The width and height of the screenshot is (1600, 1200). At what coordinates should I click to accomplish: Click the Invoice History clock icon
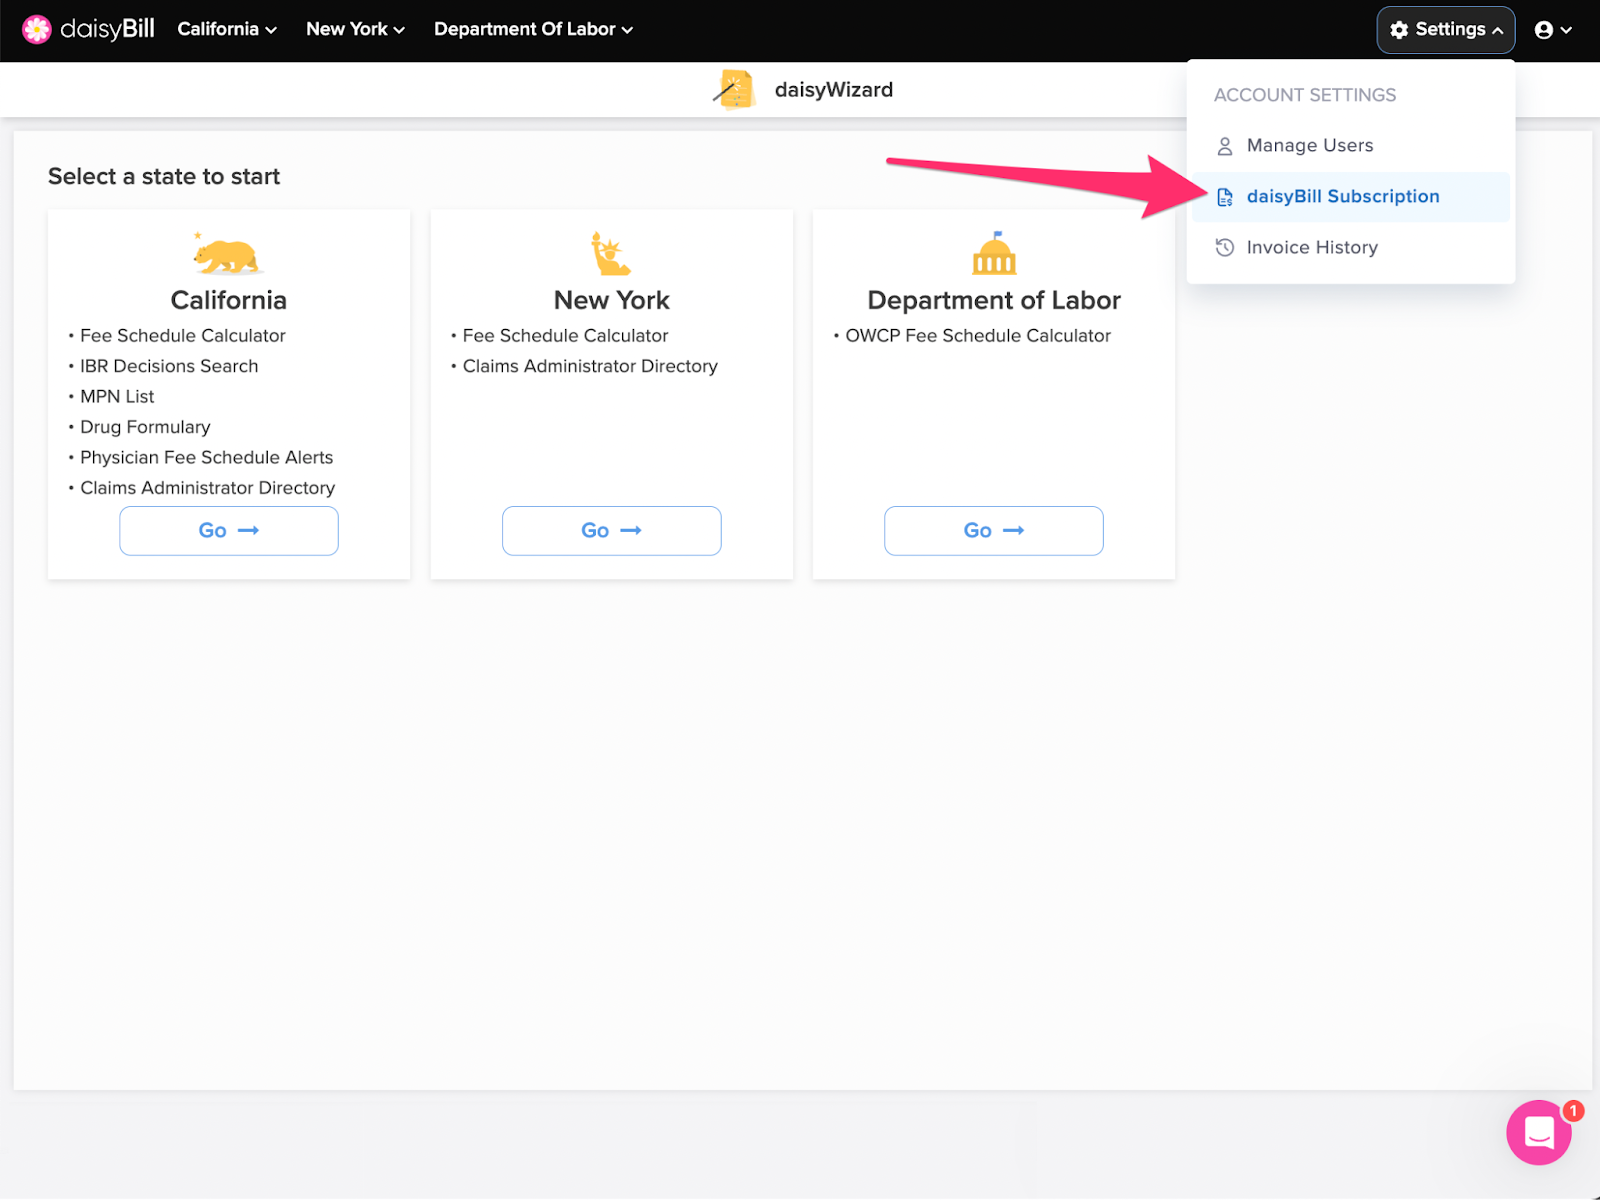pyautogui.click(x=1224, y=247)
